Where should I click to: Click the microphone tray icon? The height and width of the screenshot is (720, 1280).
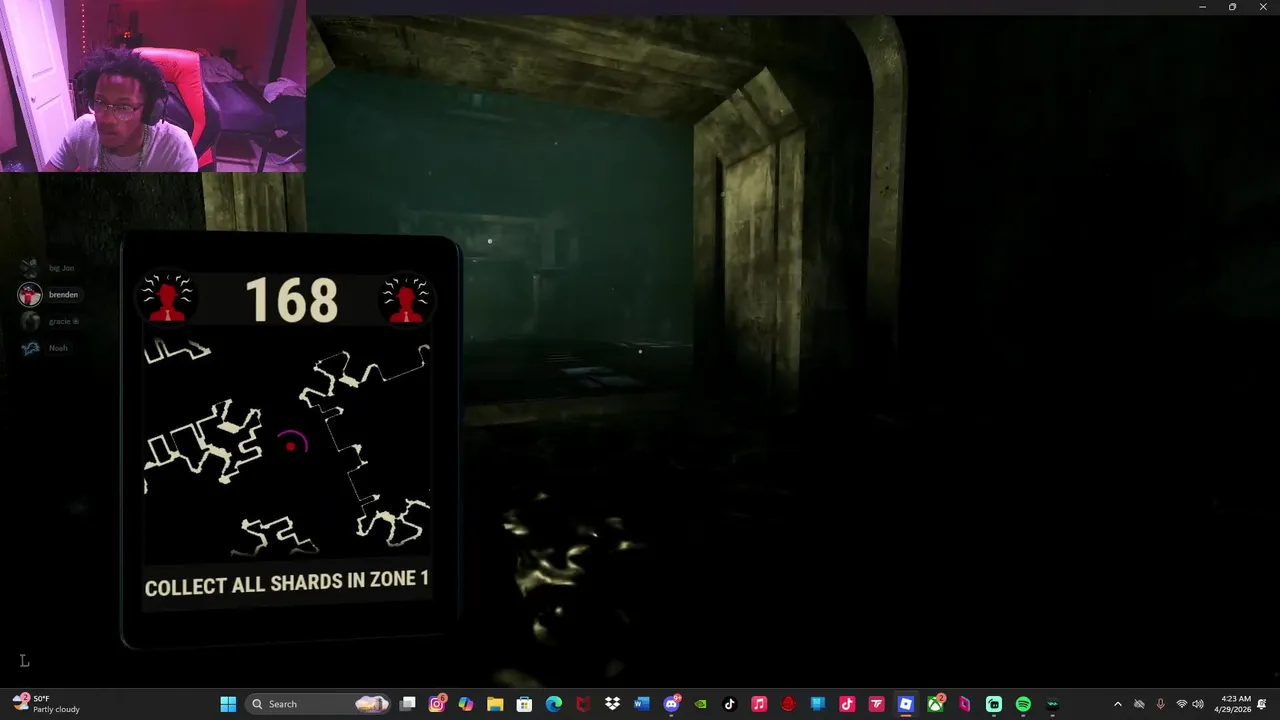click(1160, 704)
